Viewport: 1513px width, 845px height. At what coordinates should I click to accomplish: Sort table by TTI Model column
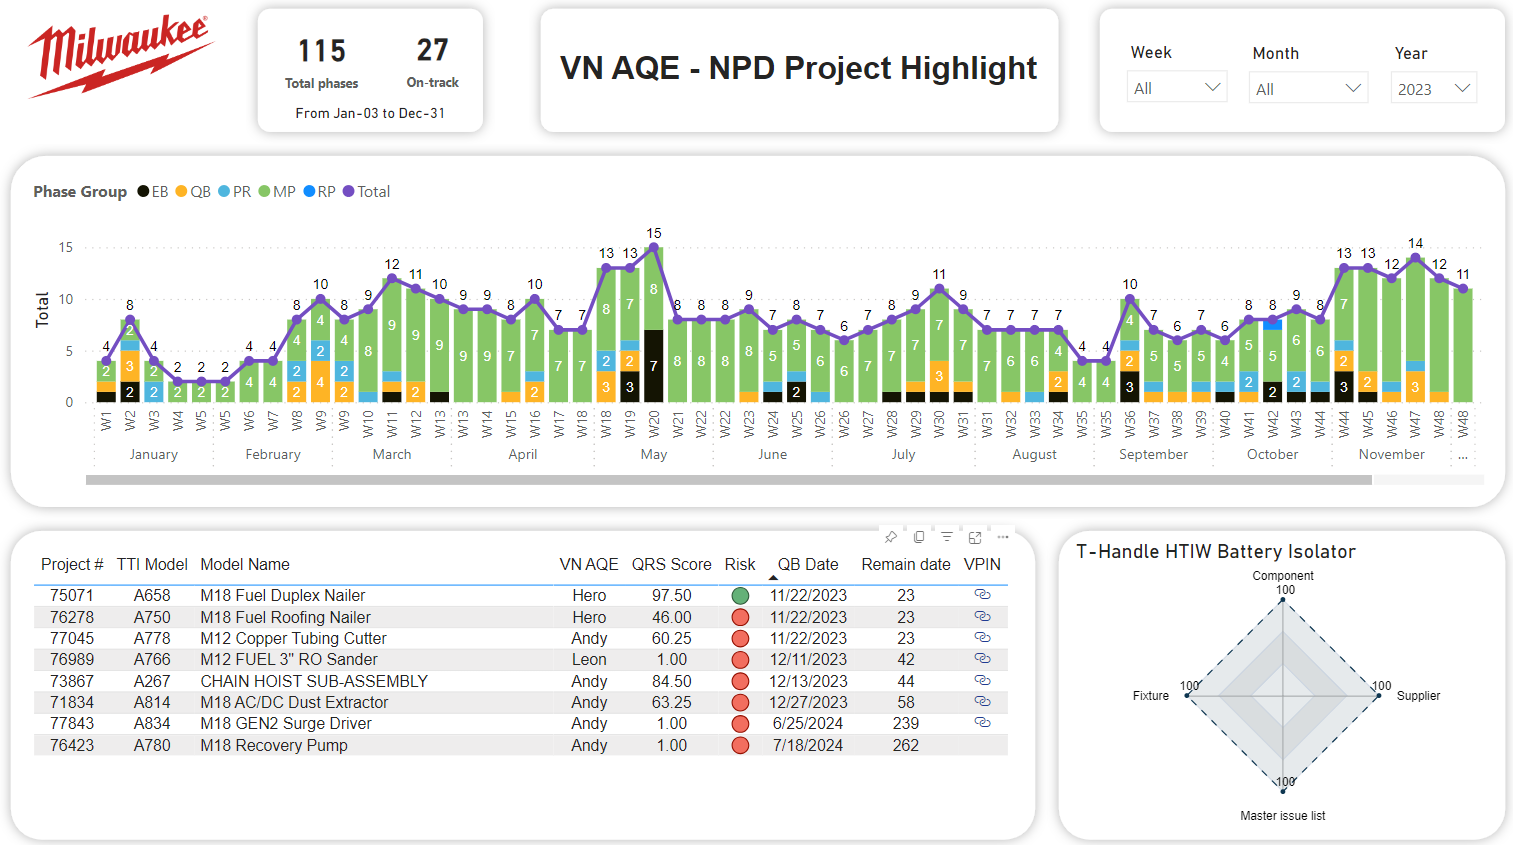[152, 564]
